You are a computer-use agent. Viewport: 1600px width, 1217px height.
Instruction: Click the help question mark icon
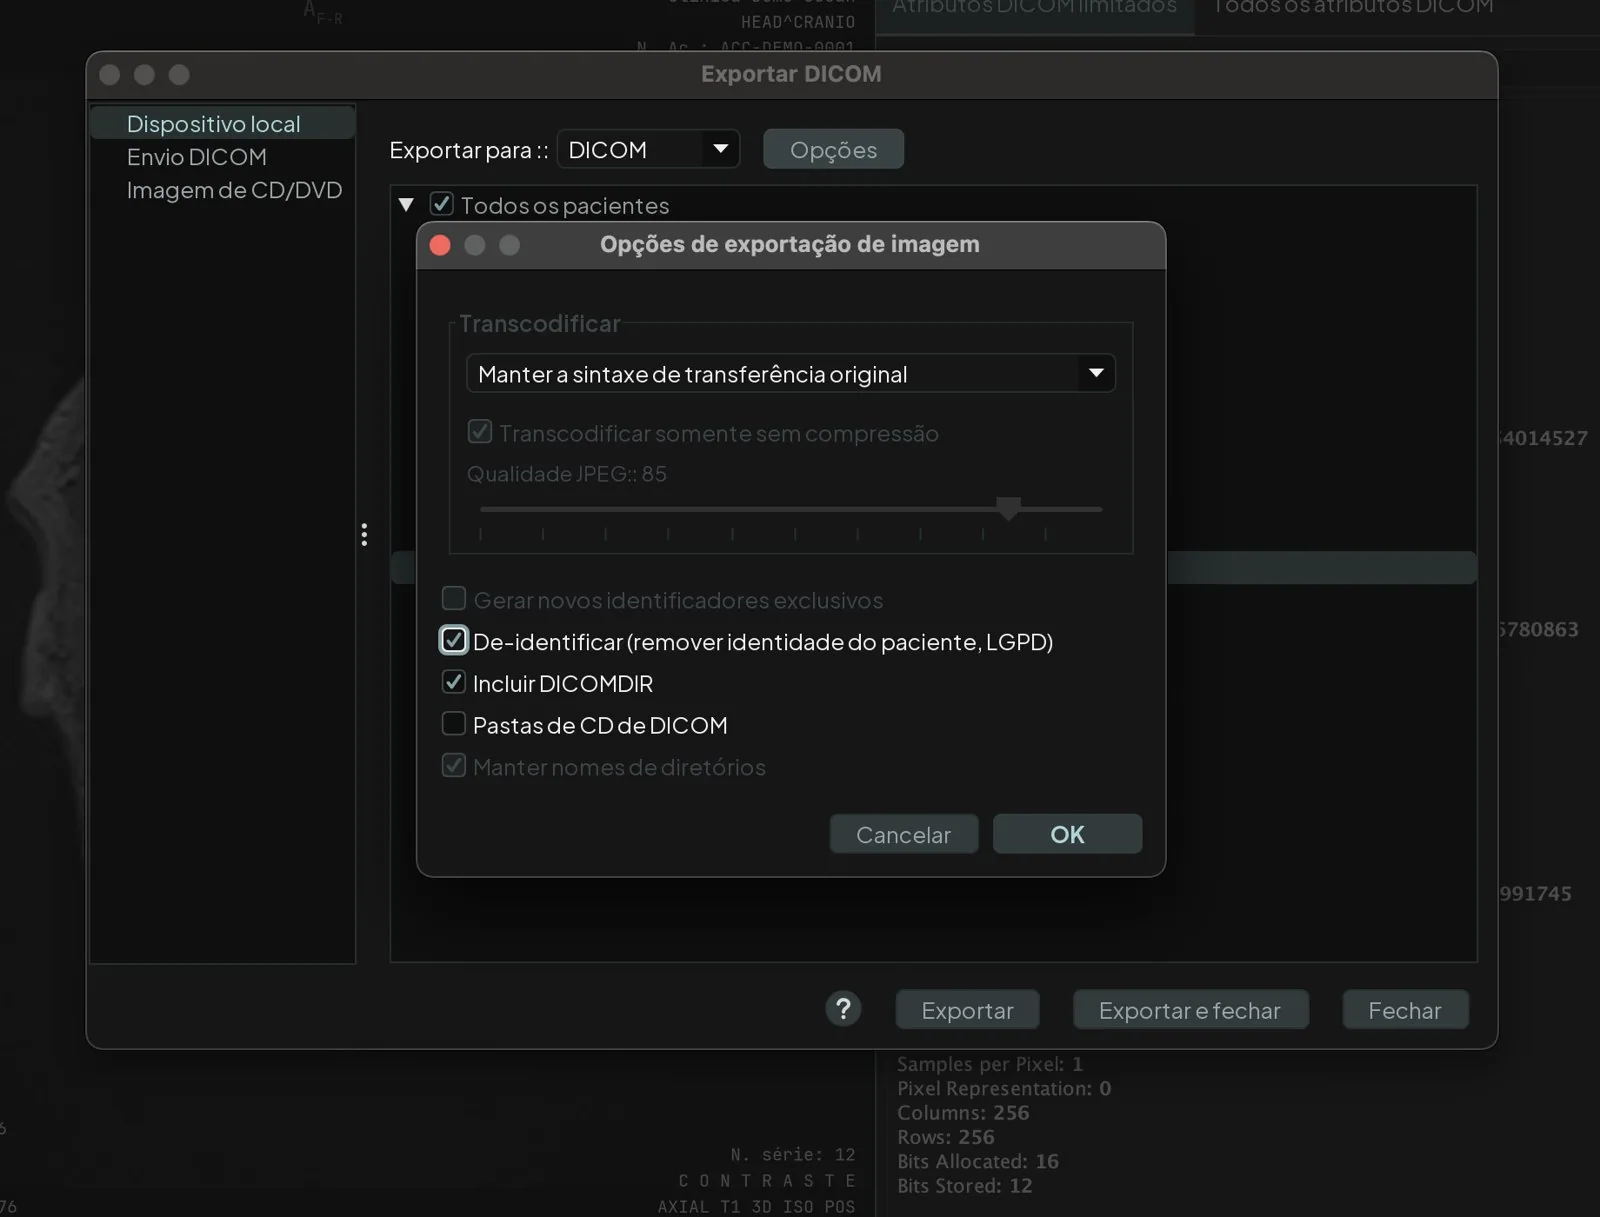click(843, 1009)
